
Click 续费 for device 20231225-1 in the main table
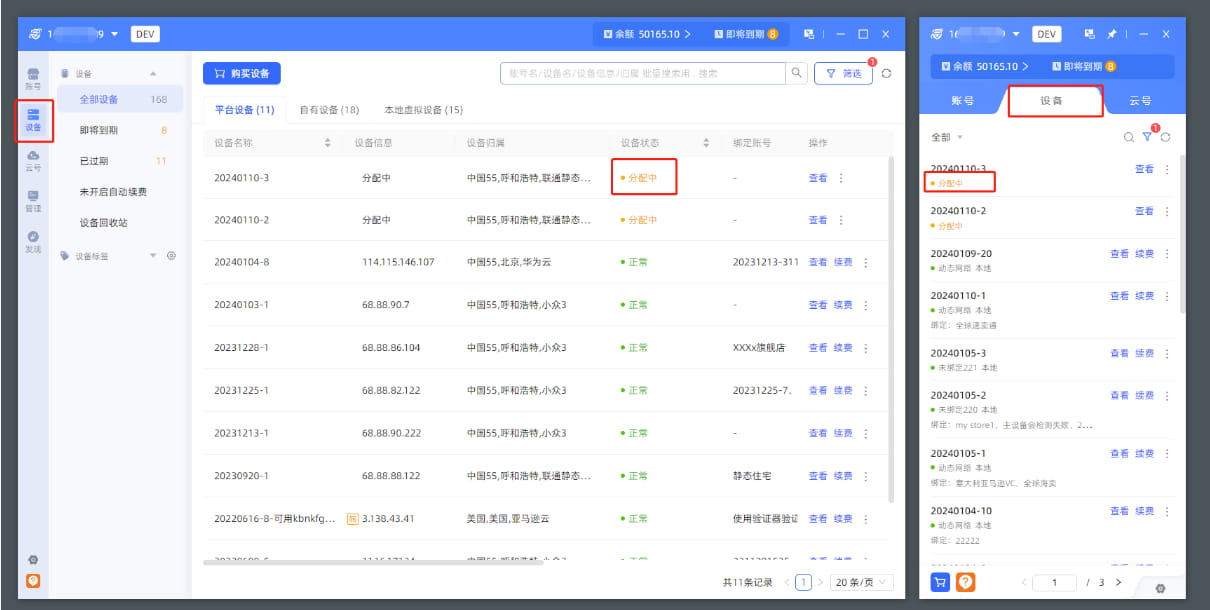(x=843, y=390)
